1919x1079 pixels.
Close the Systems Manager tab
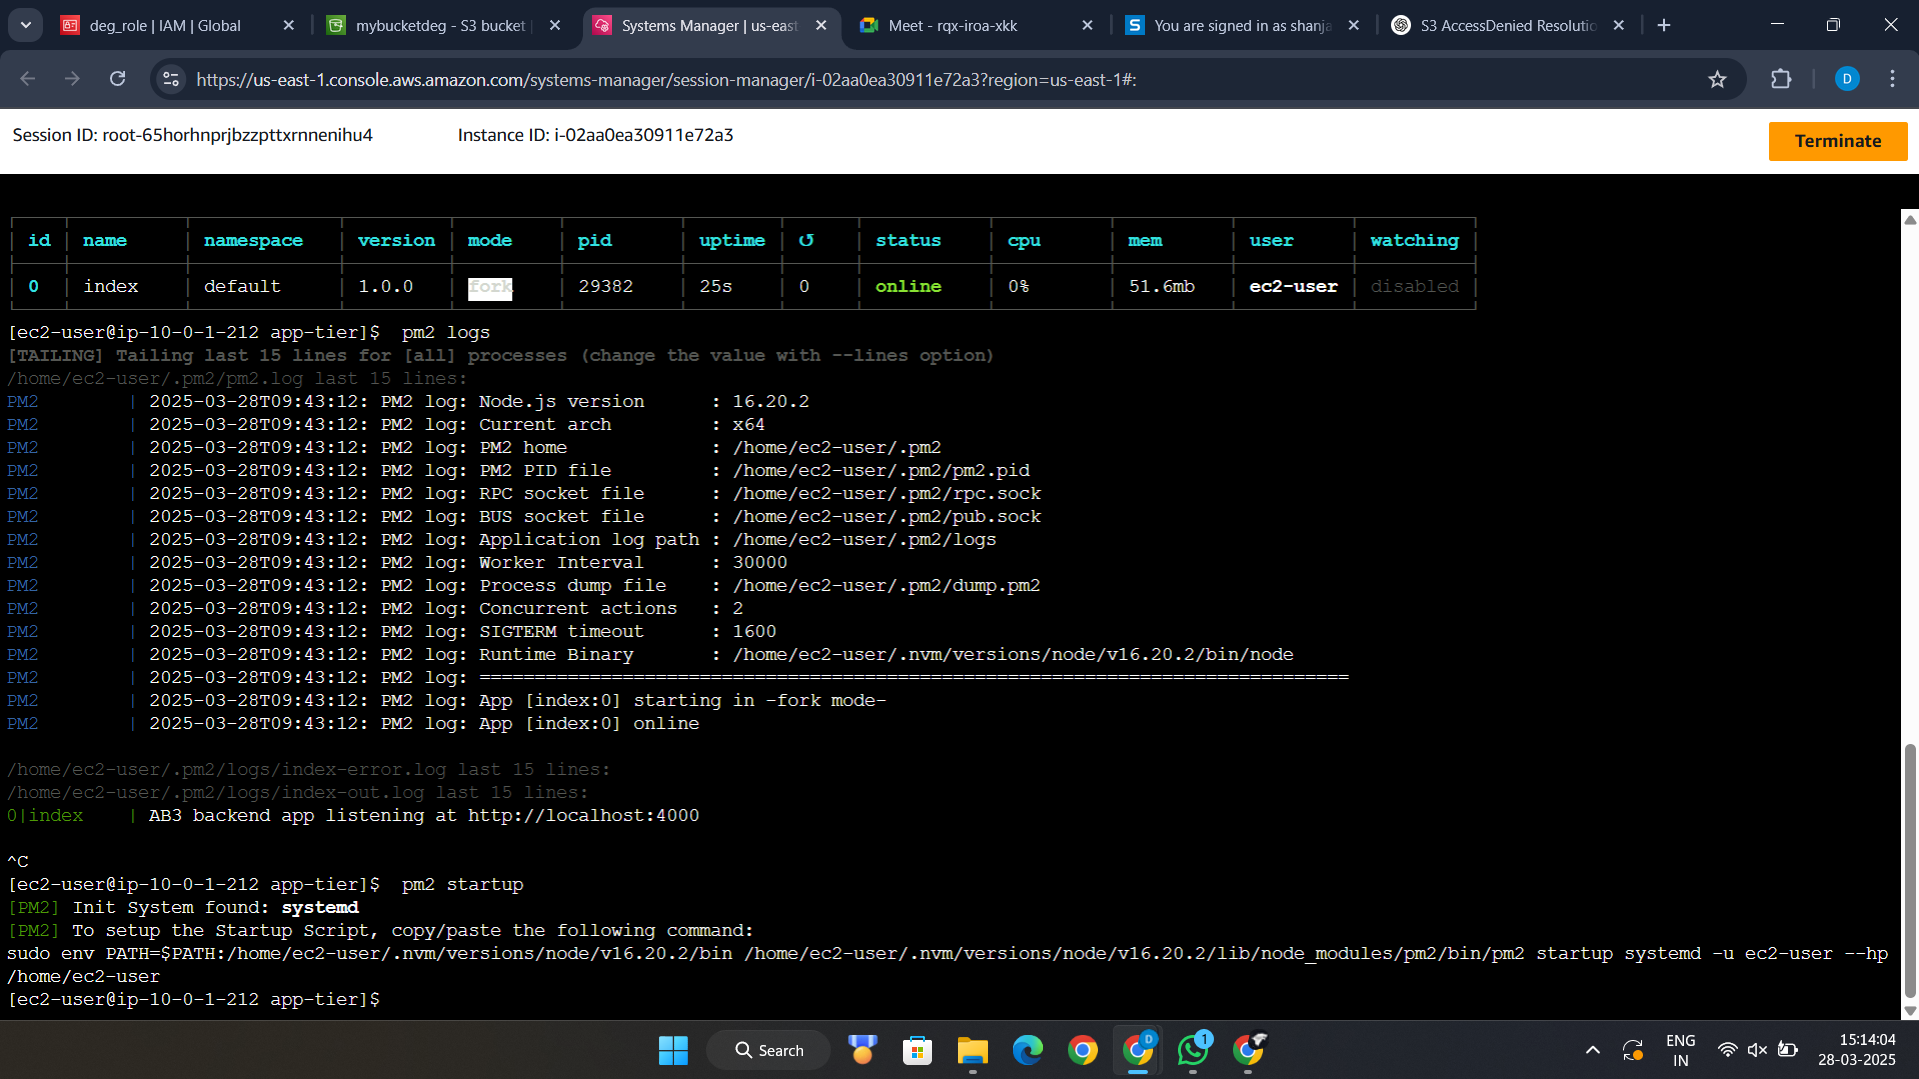(821, 26)
